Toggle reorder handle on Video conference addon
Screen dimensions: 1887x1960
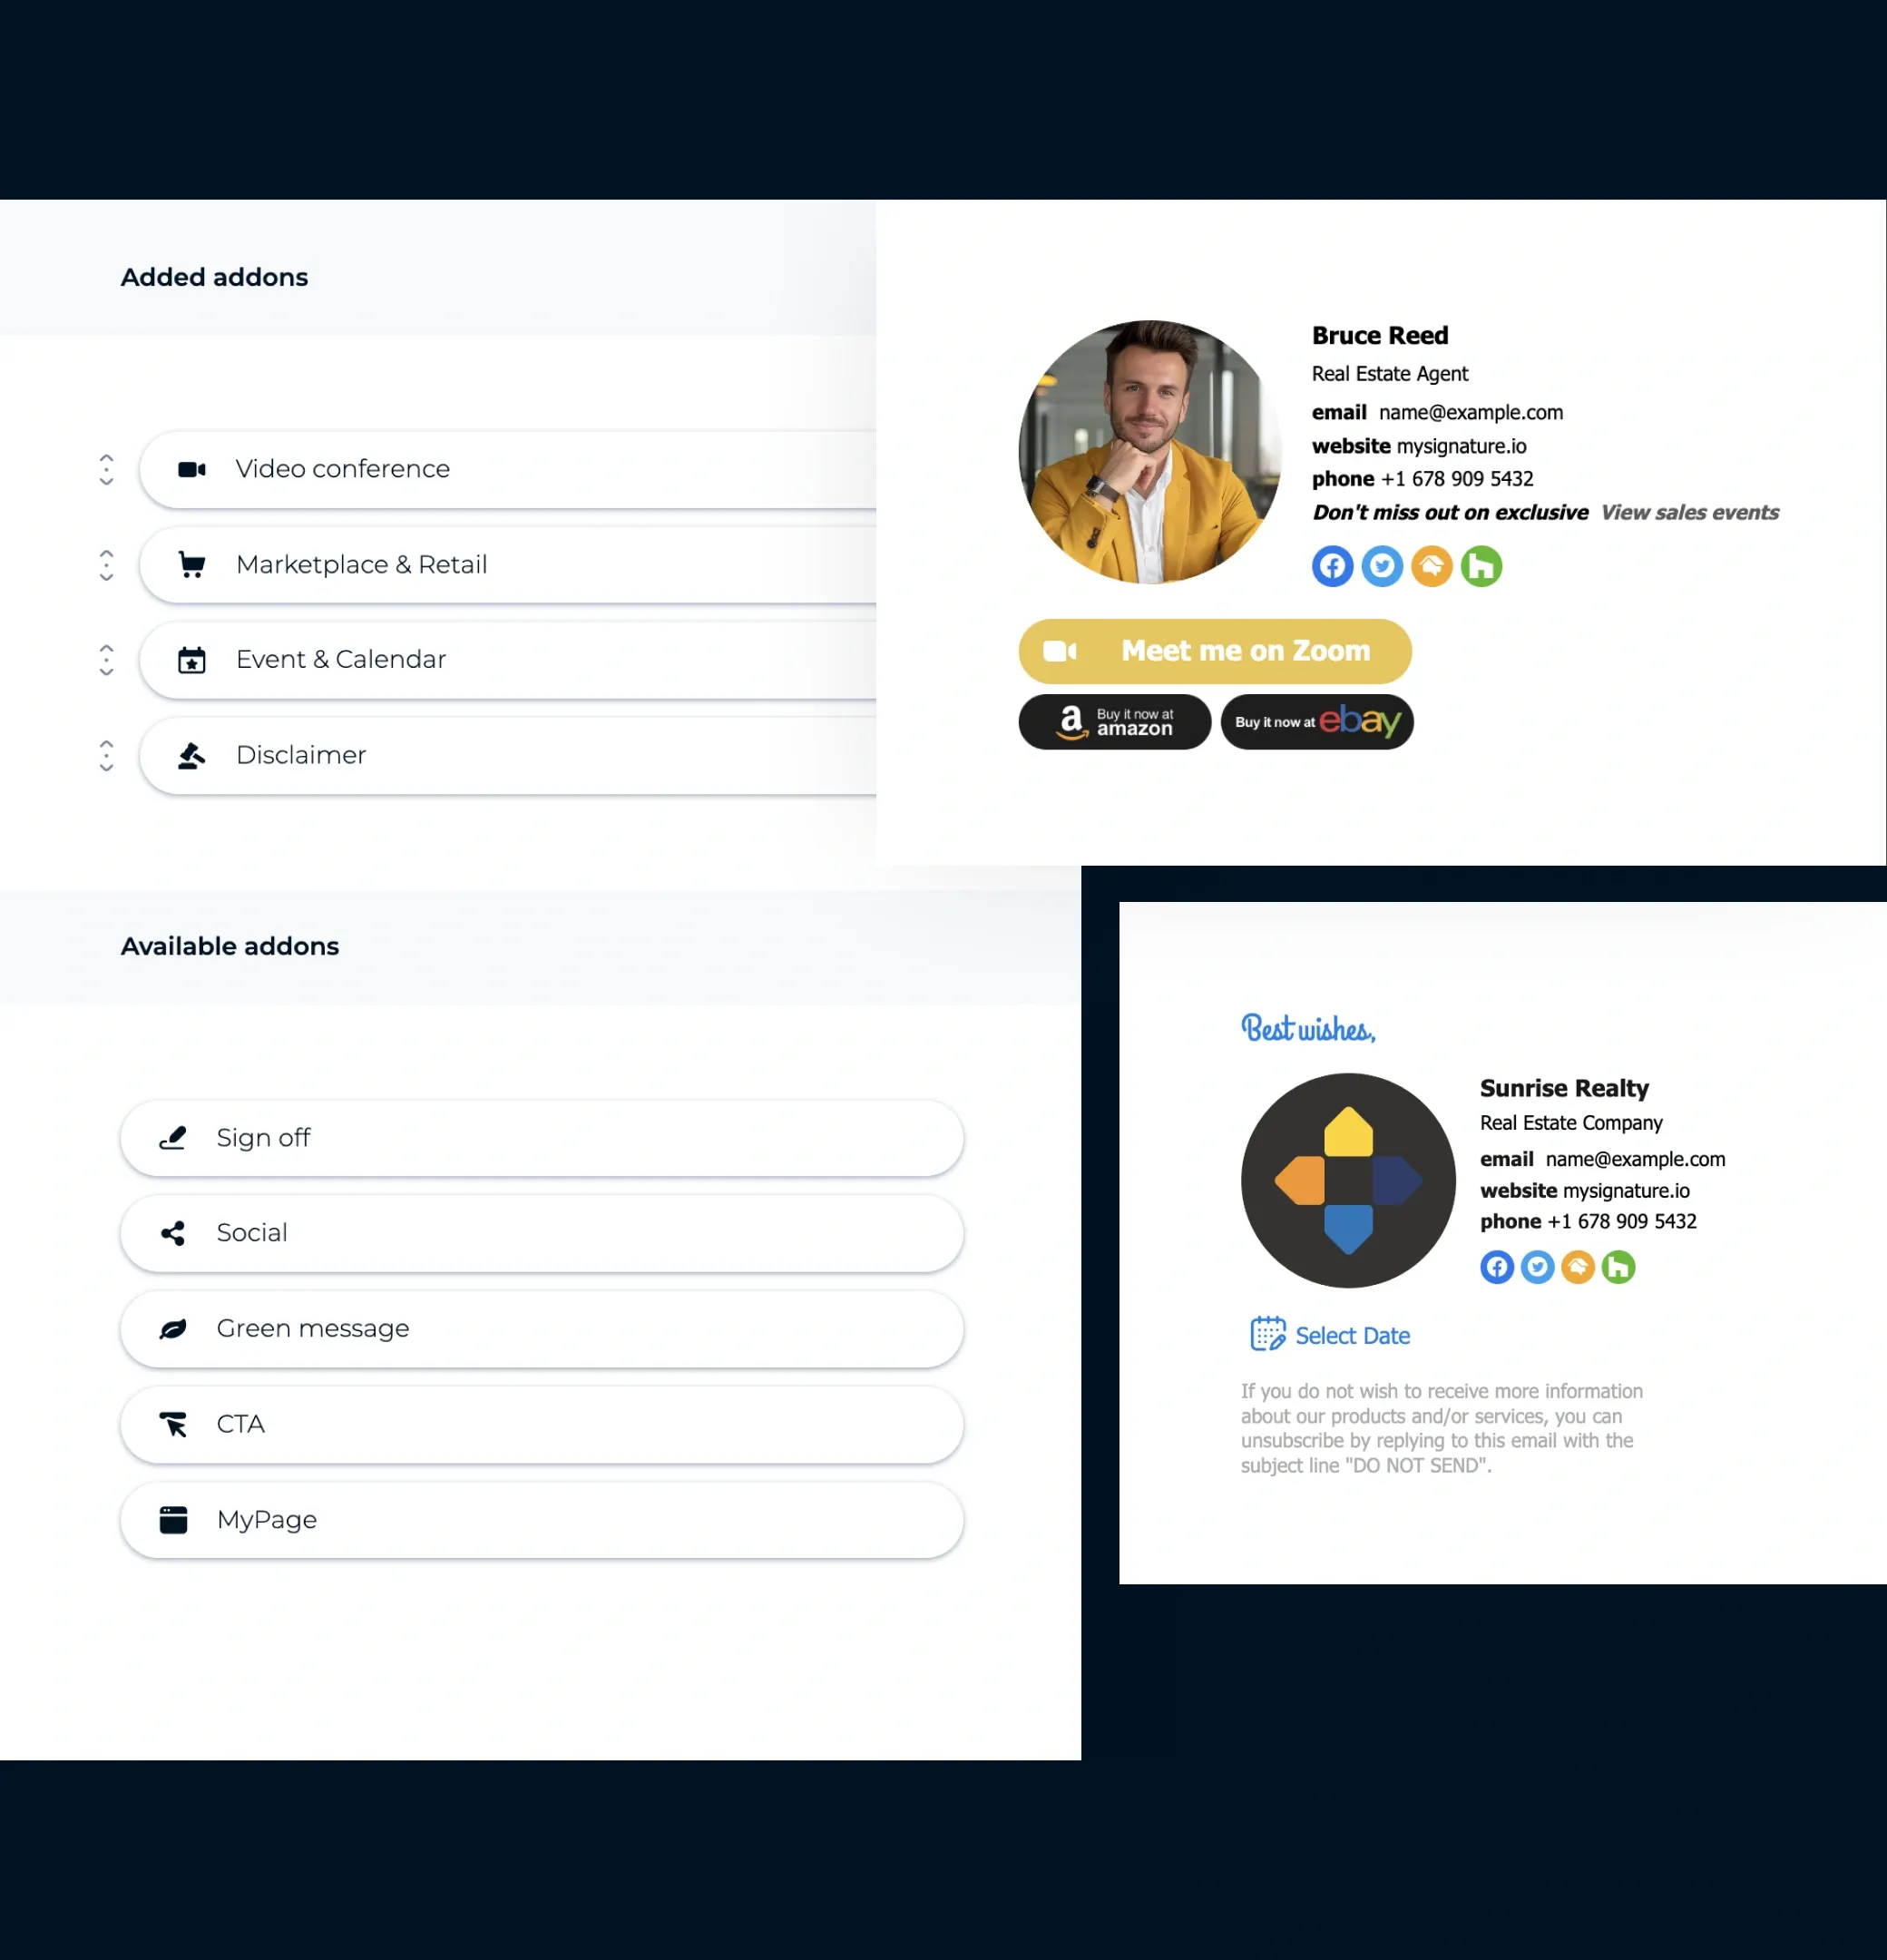(103, 467)
